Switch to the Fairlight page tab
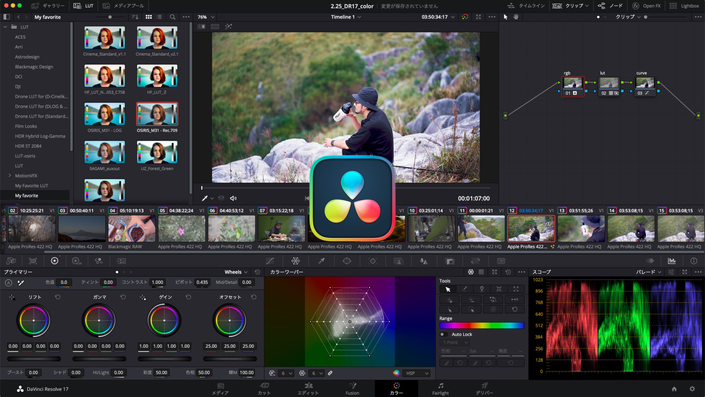The image size is (705, 397). pos(441,389)
